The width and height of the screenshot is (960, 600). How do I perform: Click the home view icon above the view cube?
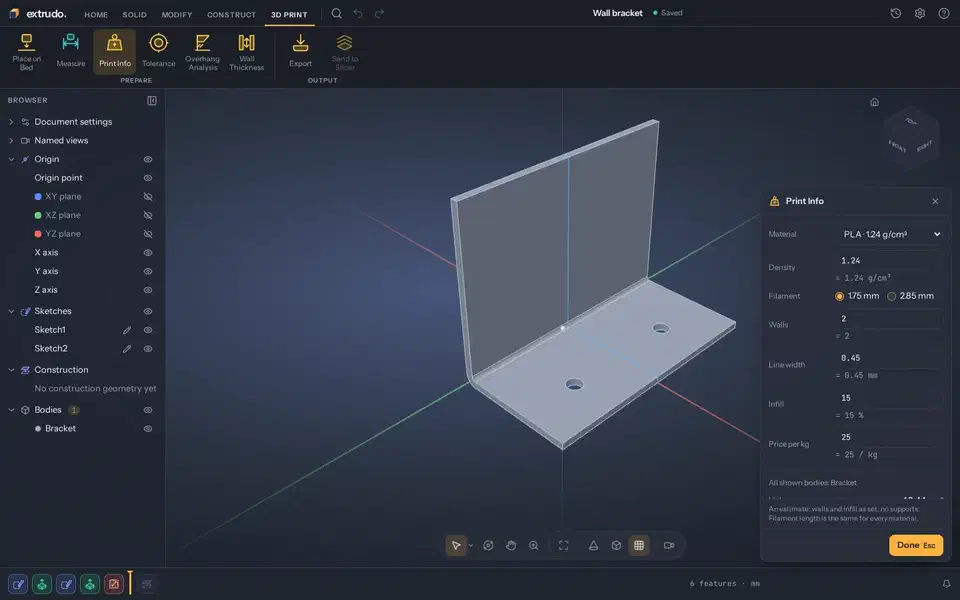[x=874, y=102]
